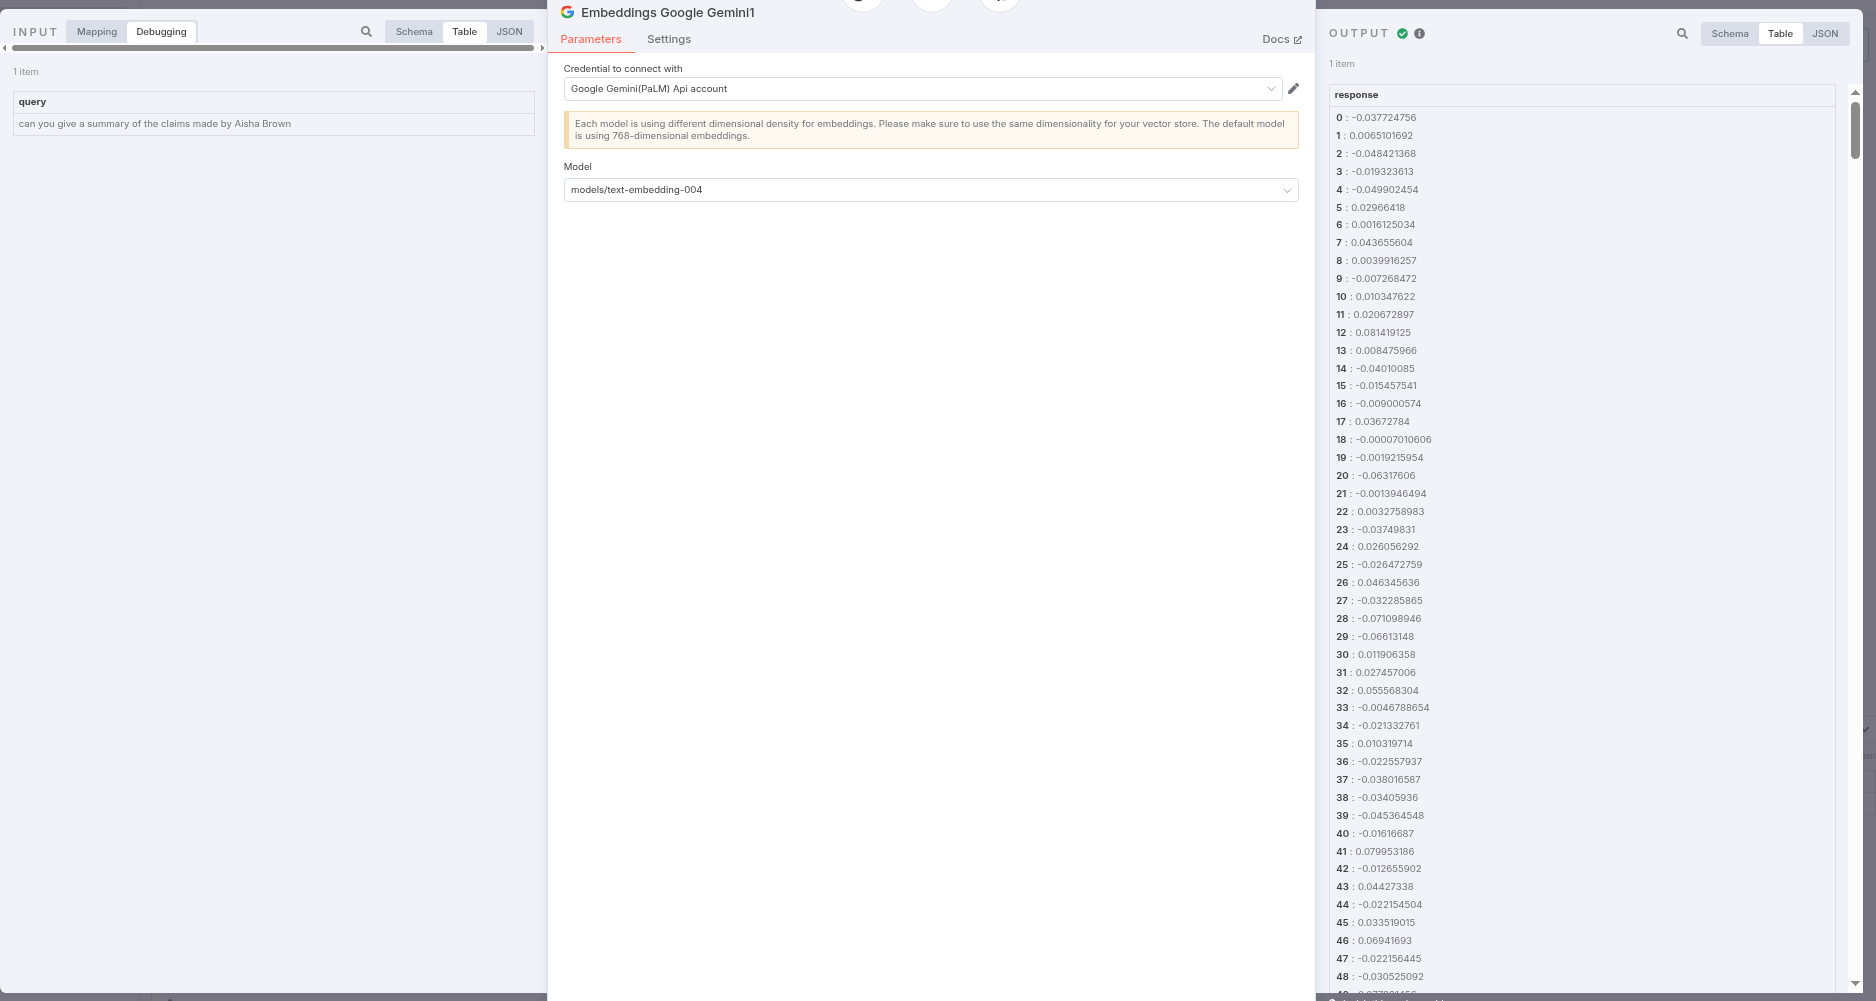Screen dimensions: 1876x1001
Task: Select the Debugging mode in Input panel
Action: click(161, 32)
